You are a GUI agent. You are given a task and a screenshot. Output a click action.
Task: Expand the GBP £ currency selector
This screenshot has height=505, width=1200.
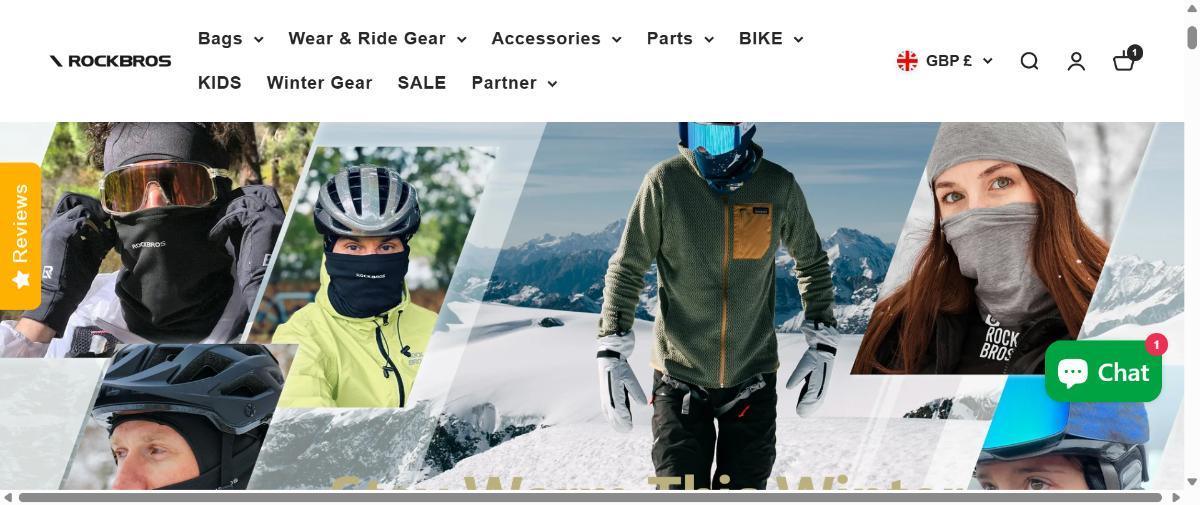pyautogui.click(x=945, y=61)
